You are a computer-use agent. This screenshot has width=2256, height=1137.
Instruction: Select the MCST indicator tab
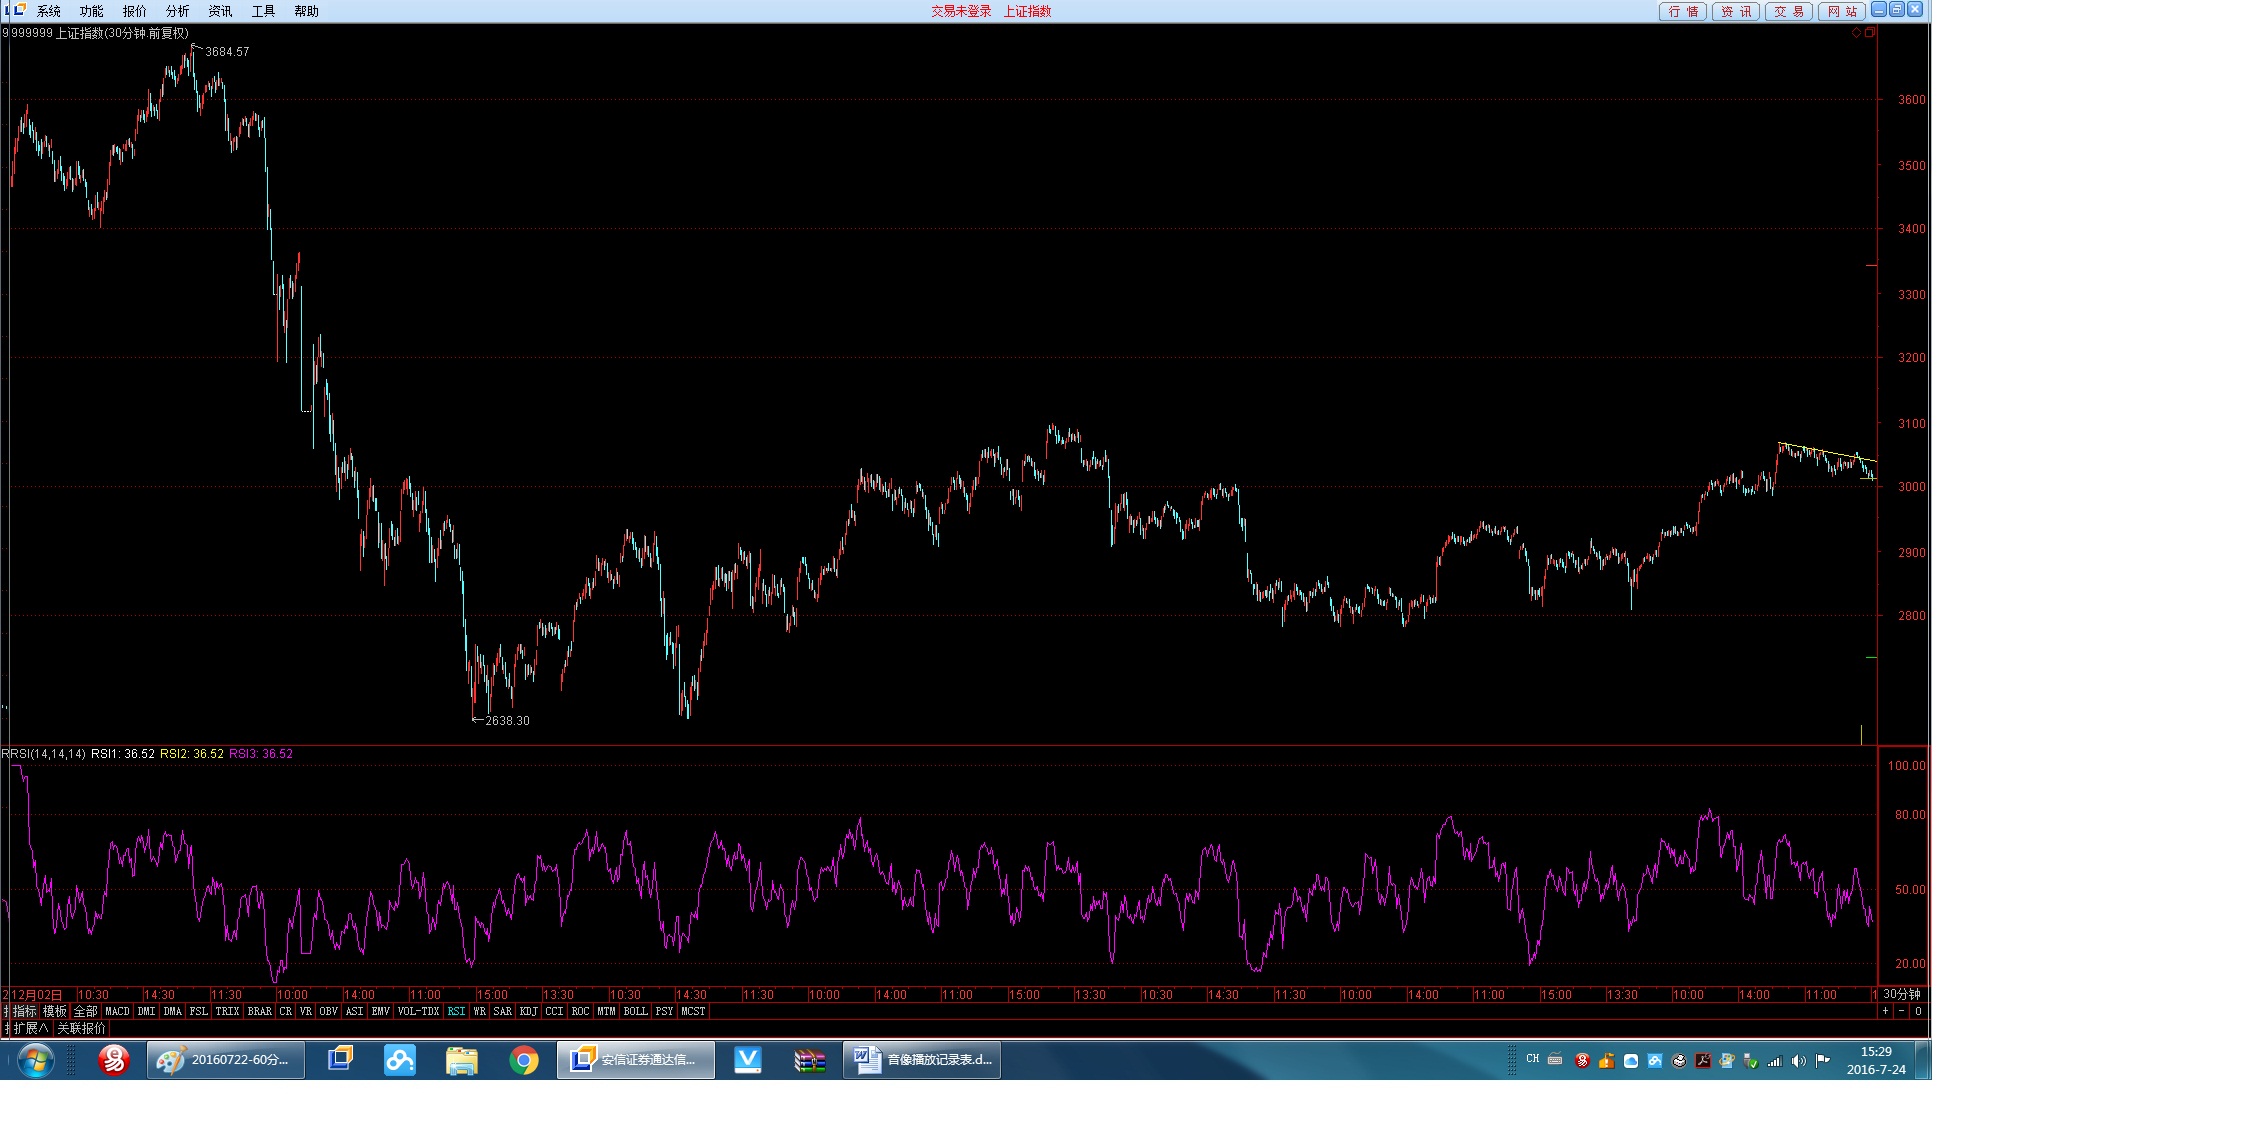pyautogui.click(x=693, y=1011)
